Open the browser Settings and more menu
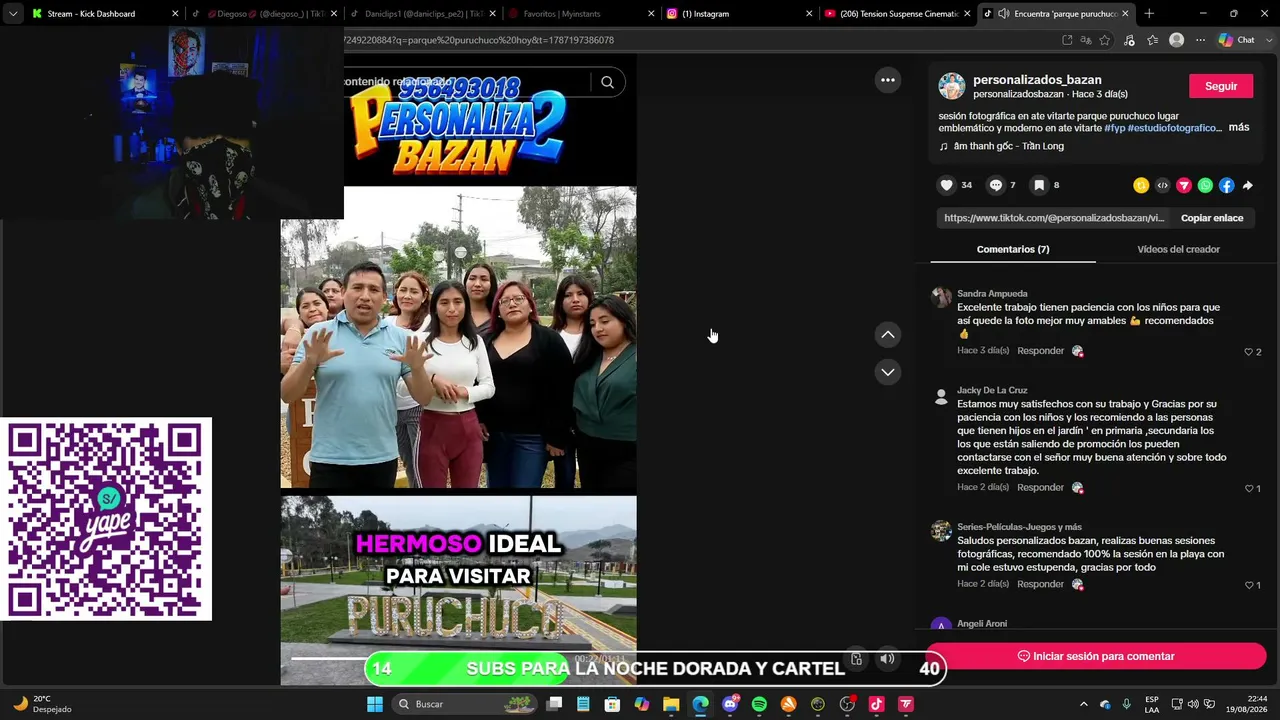 pos(1200,40)
